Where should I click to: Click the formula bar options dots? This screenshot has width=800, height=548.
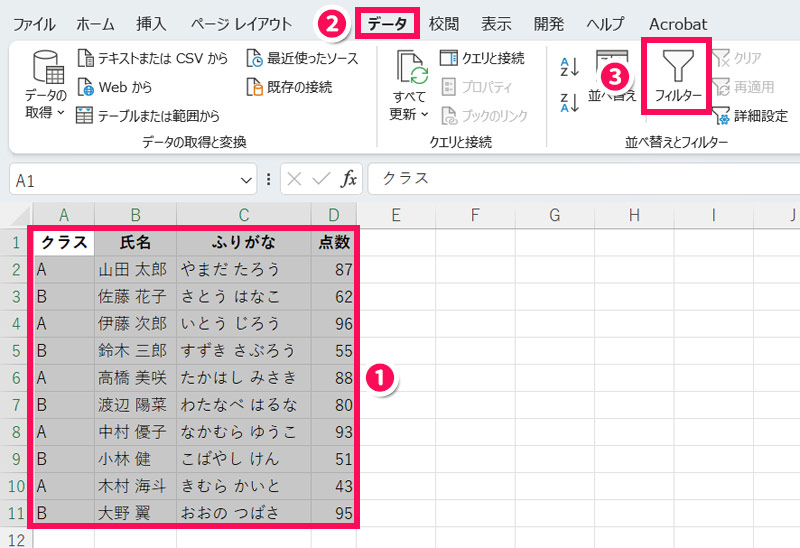pyautogui.click(x=268, y=179)
